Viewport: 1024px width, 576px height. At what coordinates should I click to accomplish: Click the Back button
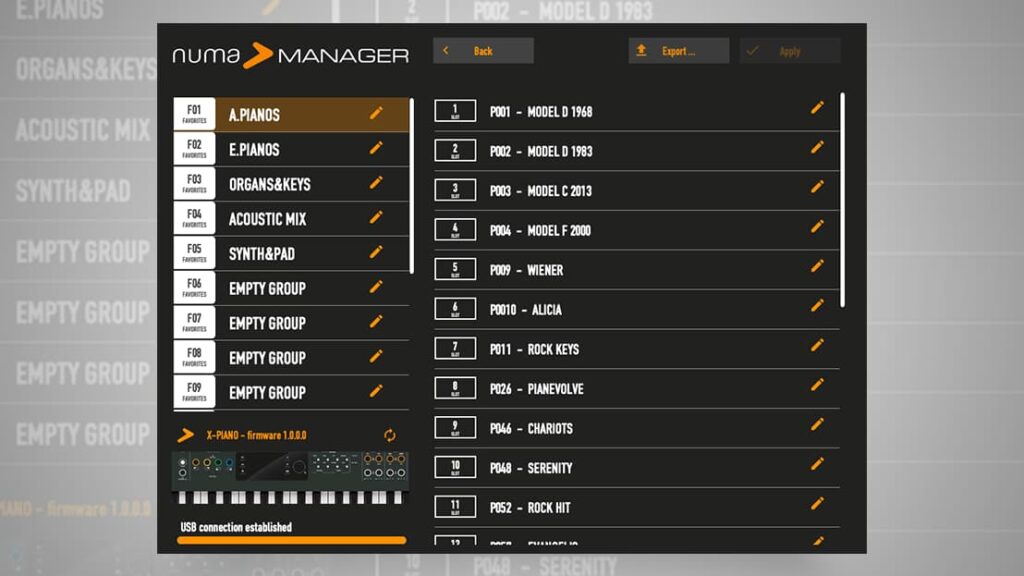pos(483,51)
